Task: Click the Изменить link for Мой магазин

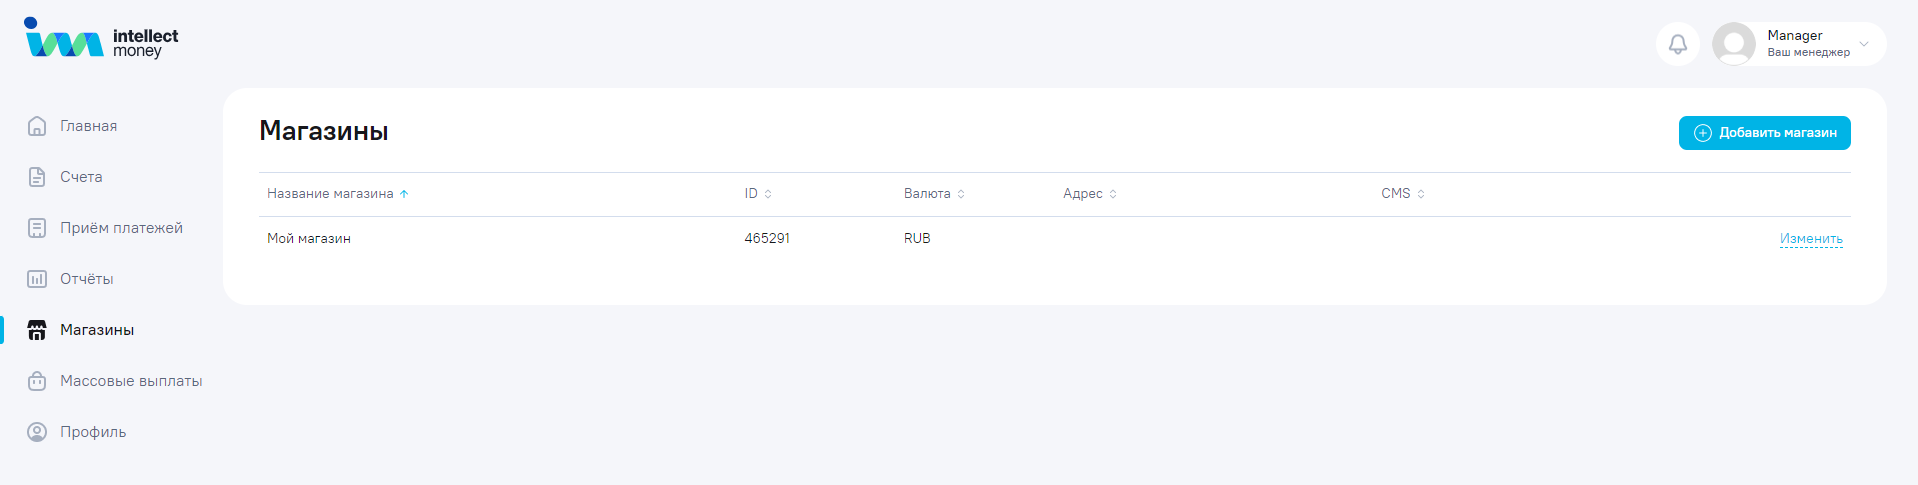Action: pos(1810,239)
